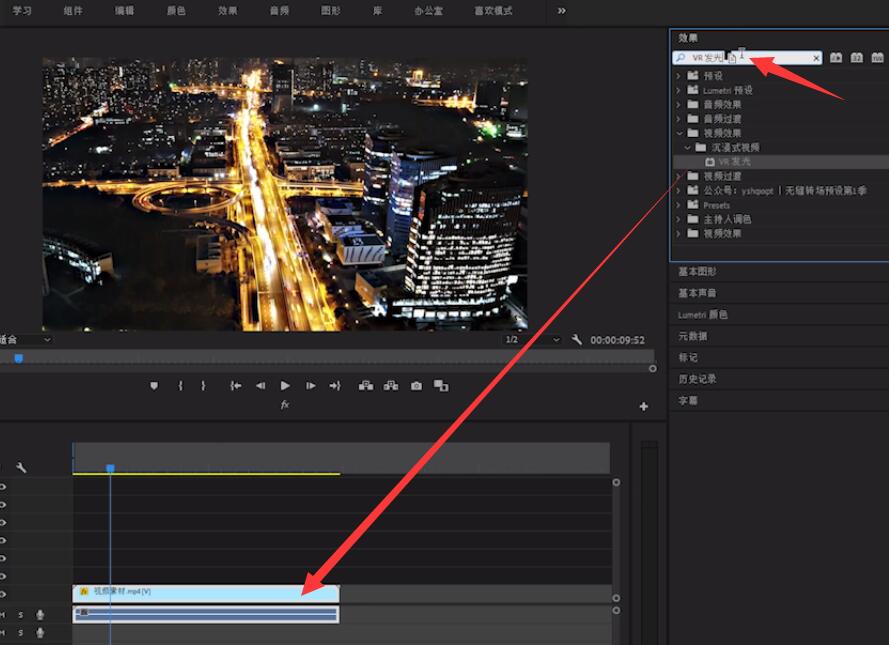Viewport: 889px width, 645px height.
Task: Expand the Lumetri 预设 folder
Action: coord(679,90)
